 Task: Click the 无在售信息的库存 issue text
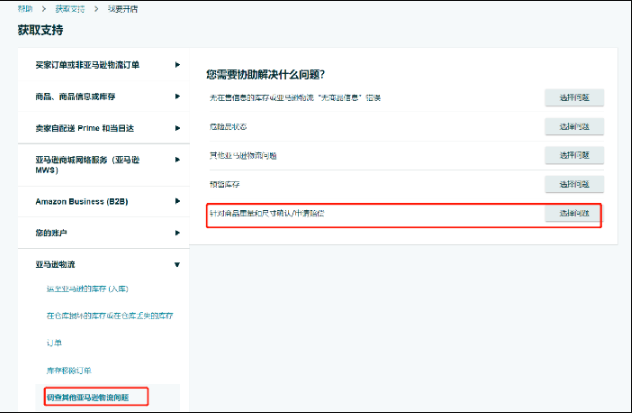295,98
